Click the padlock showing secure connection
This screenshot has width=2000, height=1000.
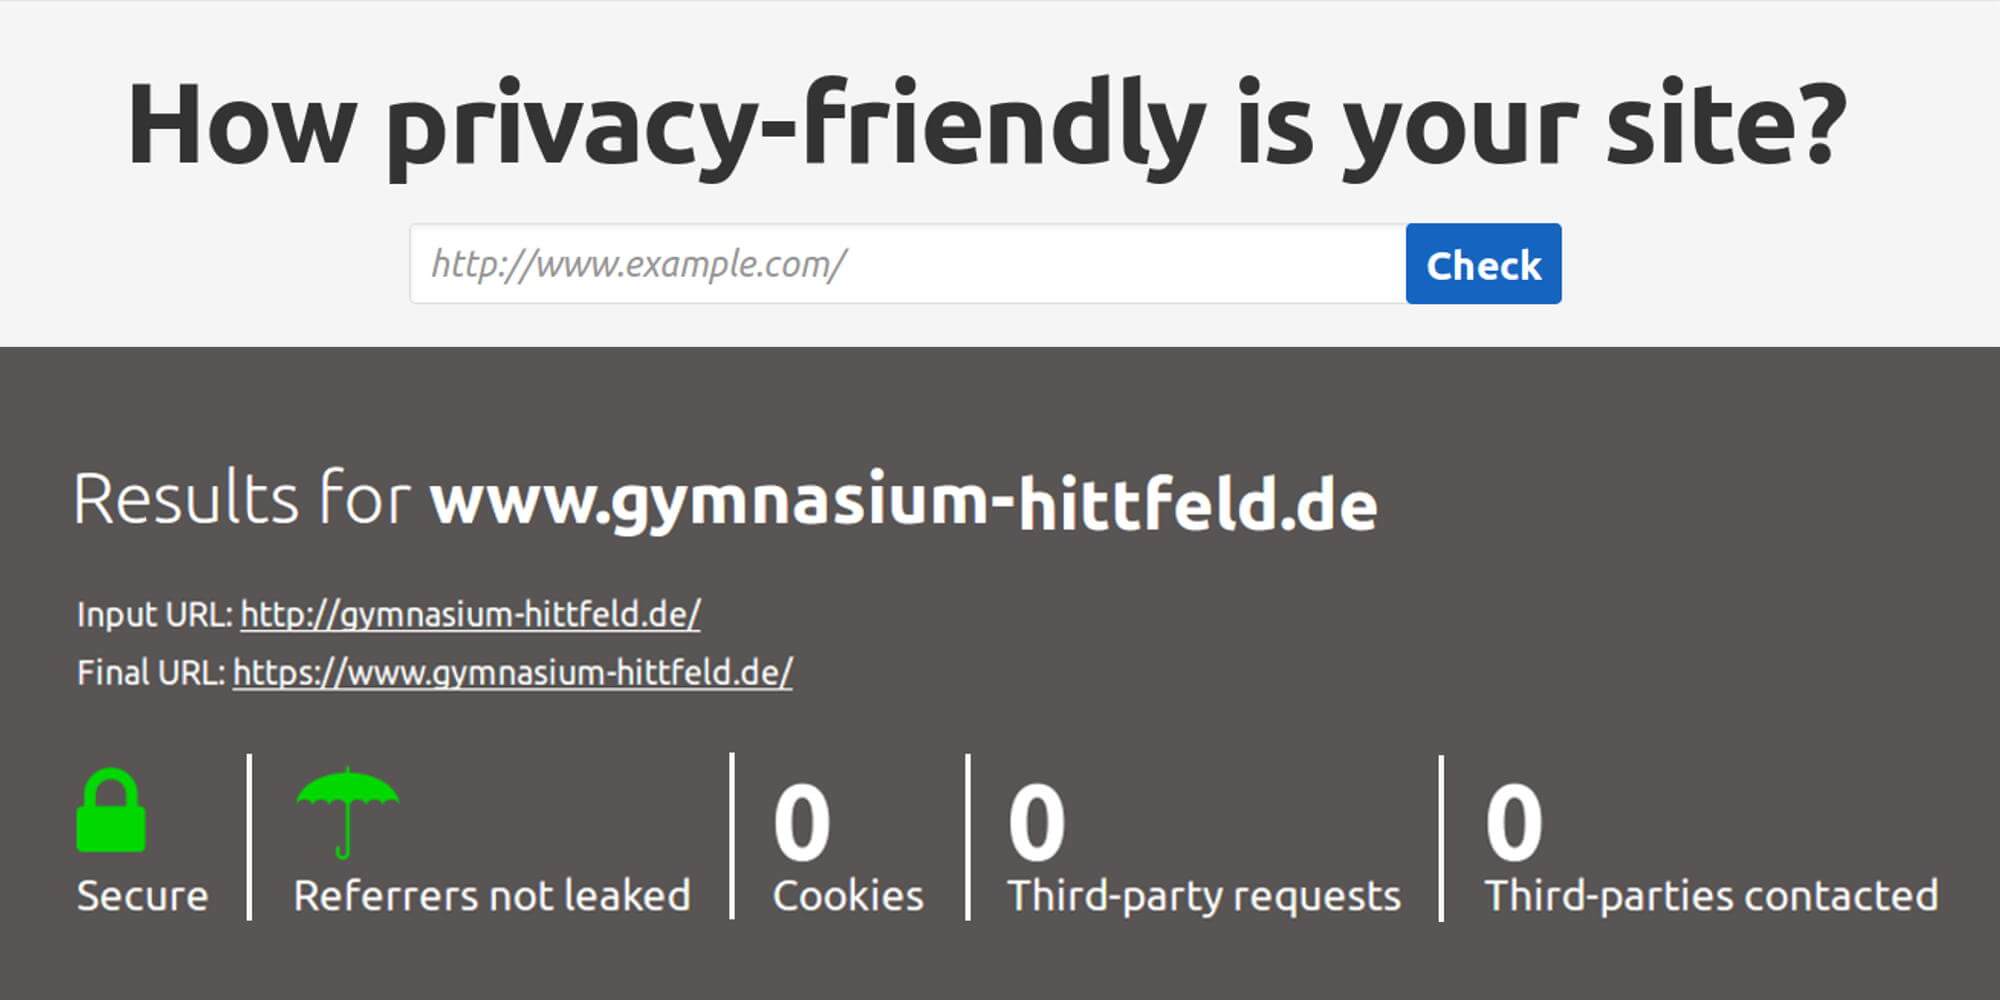[x=113, y=810]
